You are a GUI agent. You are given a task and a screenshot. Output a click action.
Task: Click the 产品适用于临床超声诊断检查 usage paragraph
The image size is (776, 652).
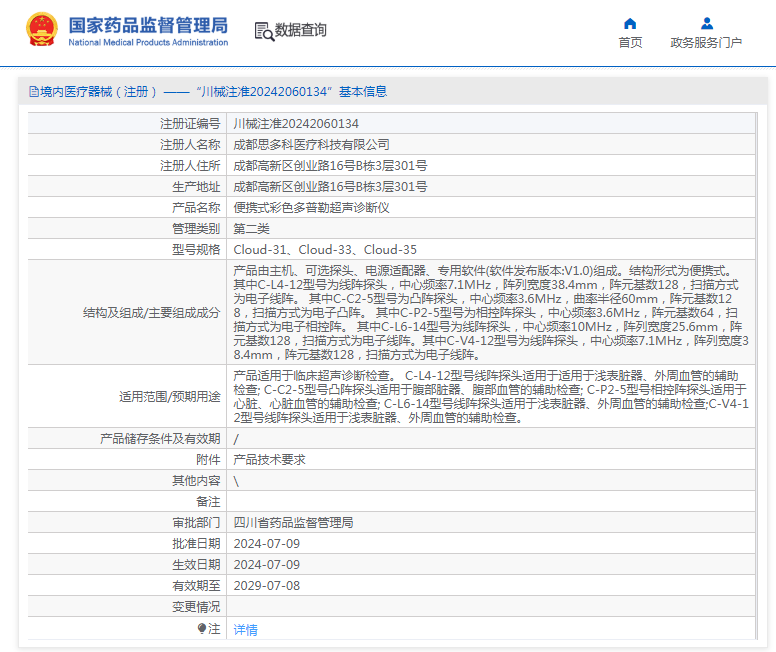tap(491, 397)
